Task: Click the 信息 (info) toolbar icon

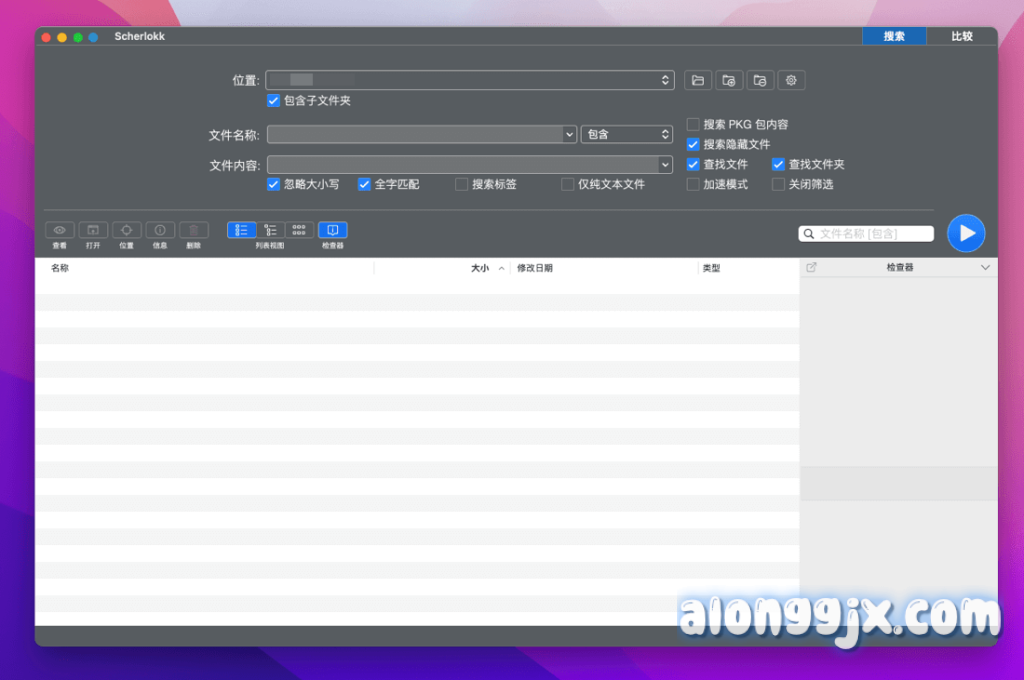Action: [x=160, y=230]
